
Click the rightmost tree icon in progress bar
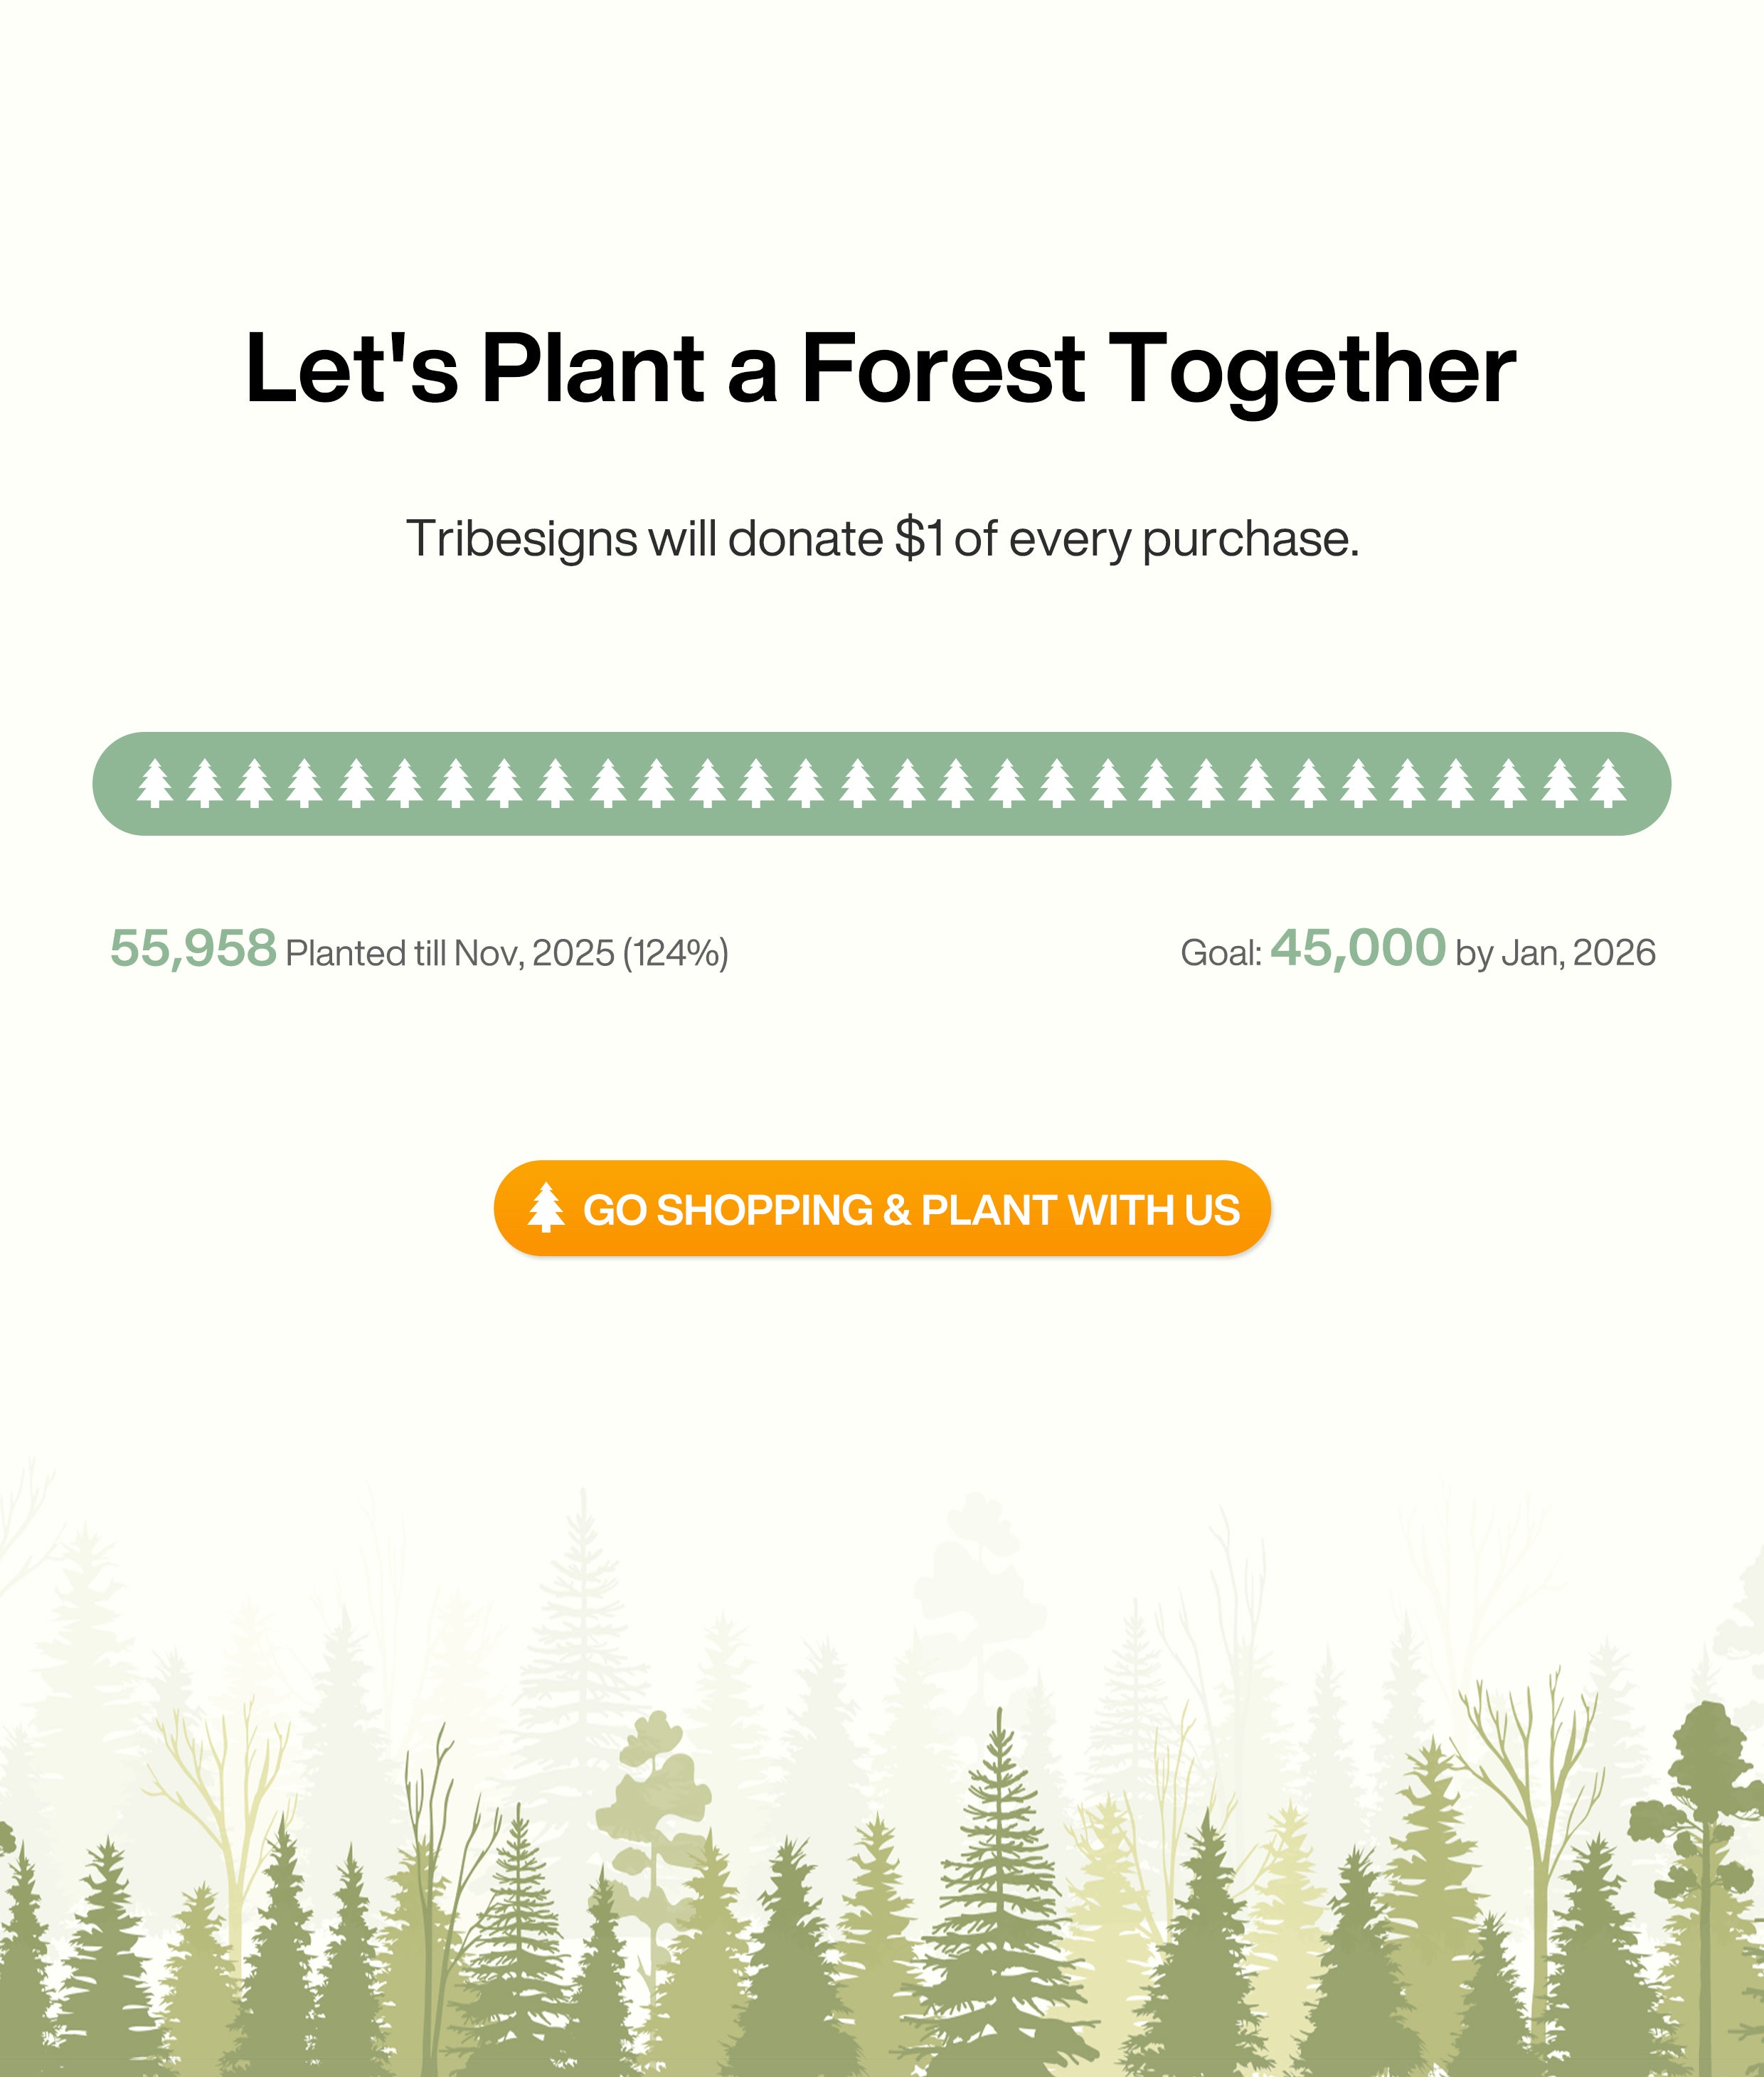pyautogui.click(x=1608, y=783)
